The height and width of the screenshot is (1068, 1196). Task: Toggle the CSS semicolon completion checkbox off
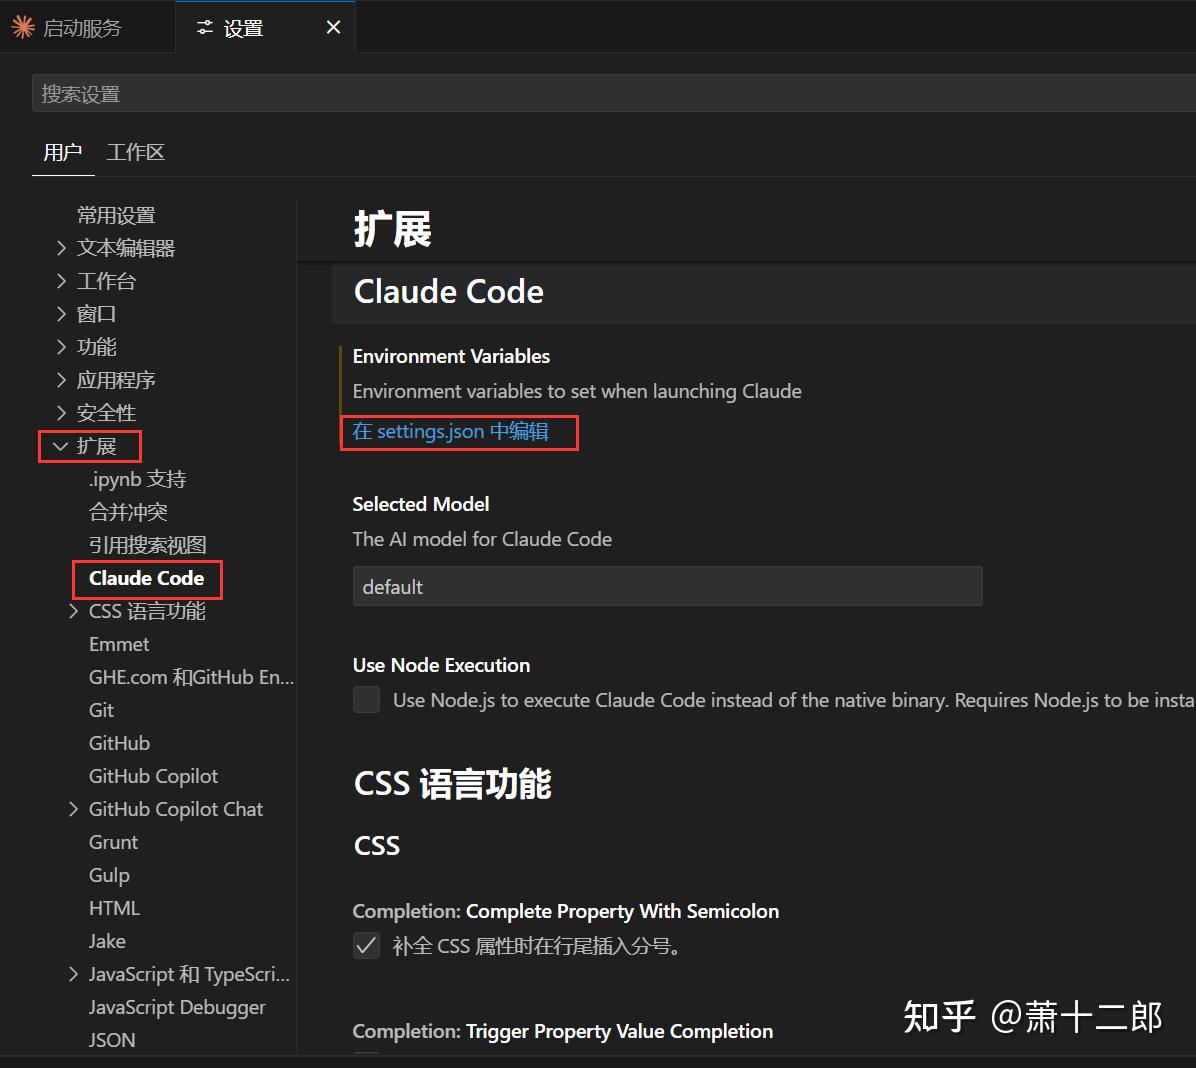pyautogui.click(x=366, y=945)
